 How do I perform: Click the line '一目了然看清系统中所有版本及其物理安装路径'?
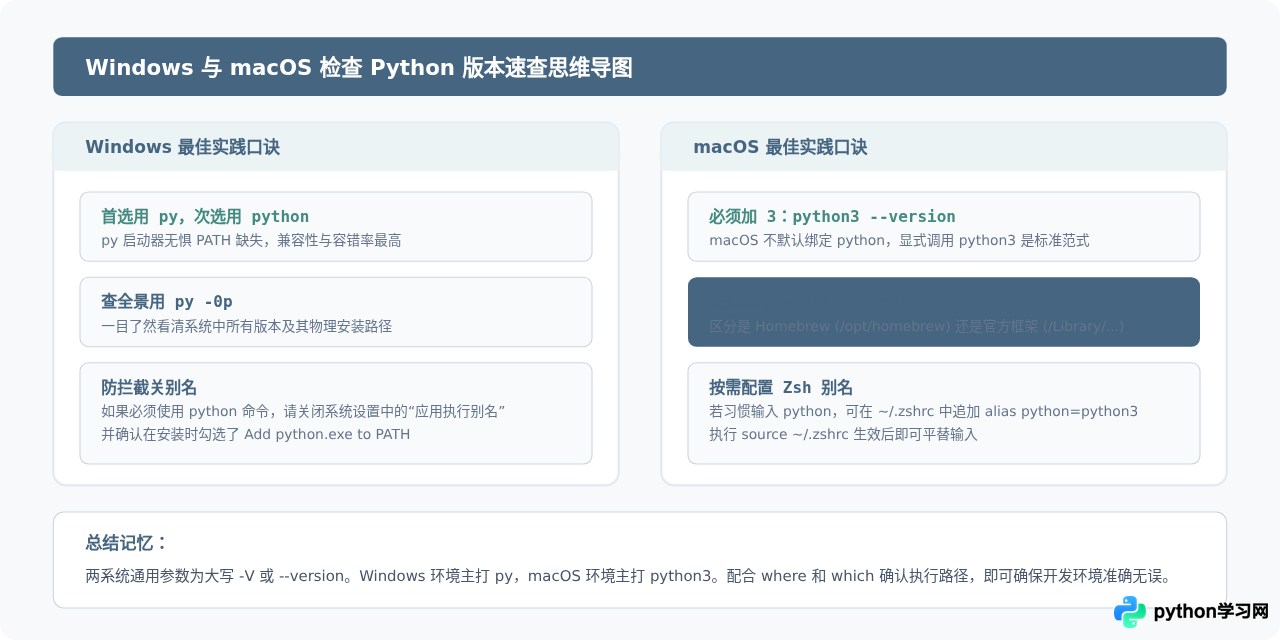point(246,326)
